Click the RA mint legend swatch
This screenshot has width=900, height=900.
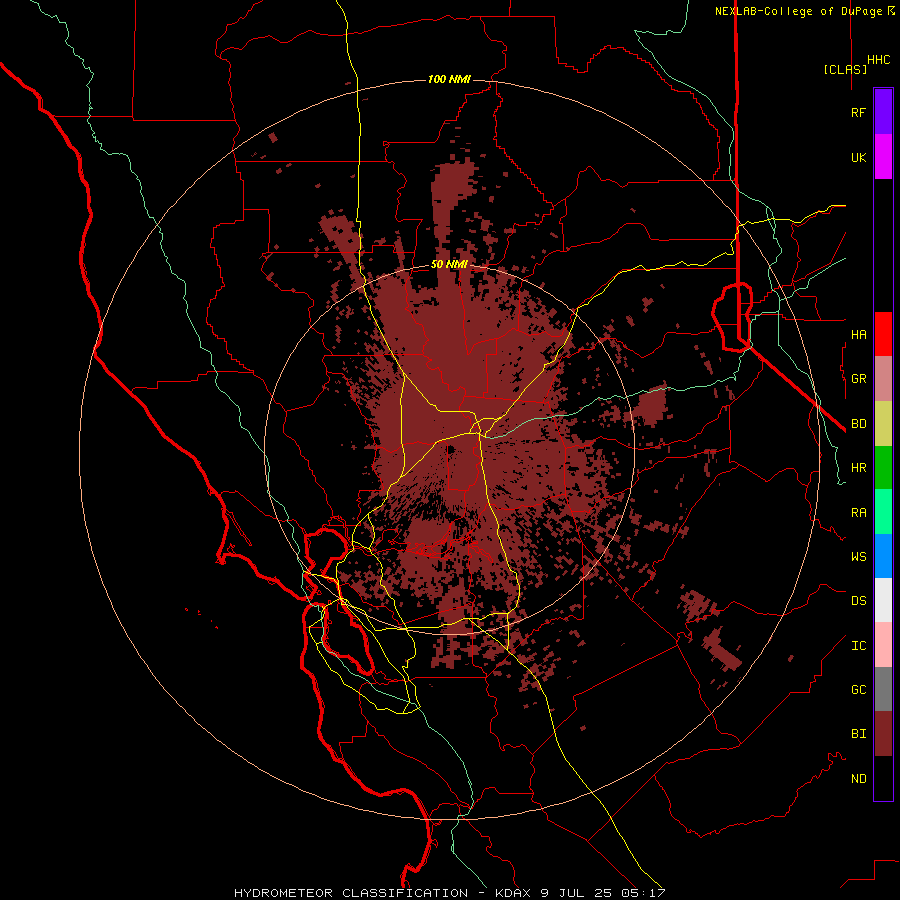coord(883,512)
